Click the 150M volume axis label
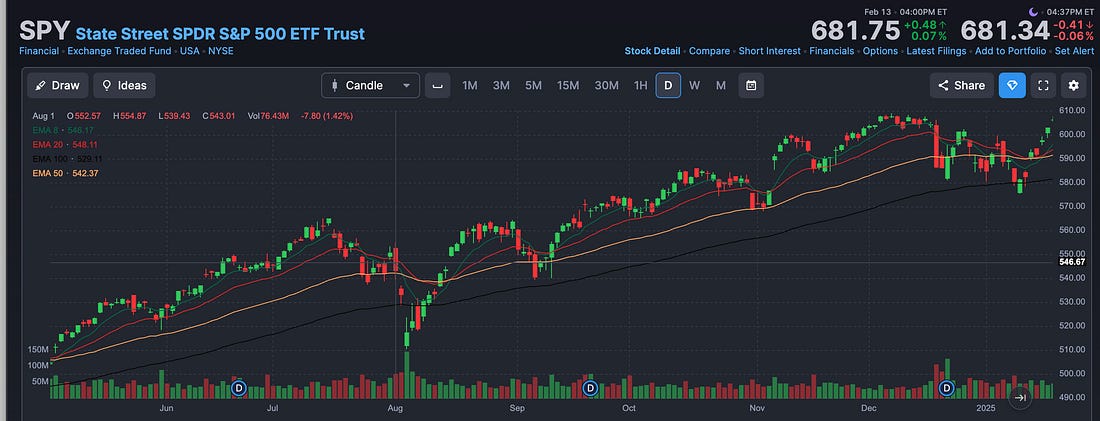 coord(38,349)
